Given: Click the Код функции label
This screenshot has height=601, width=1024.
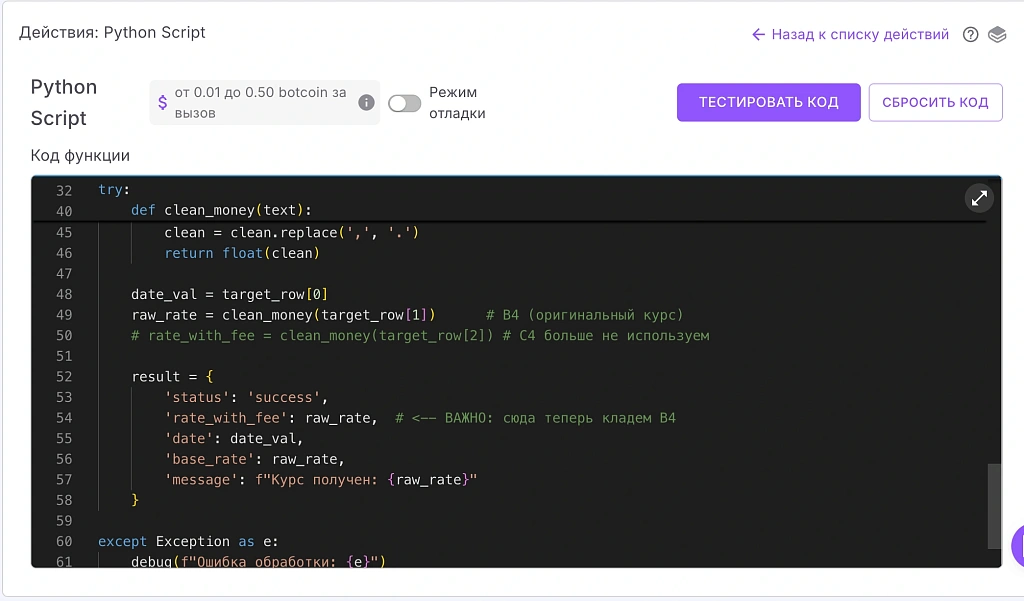Looking at the screenshot, I should point(80,155).
